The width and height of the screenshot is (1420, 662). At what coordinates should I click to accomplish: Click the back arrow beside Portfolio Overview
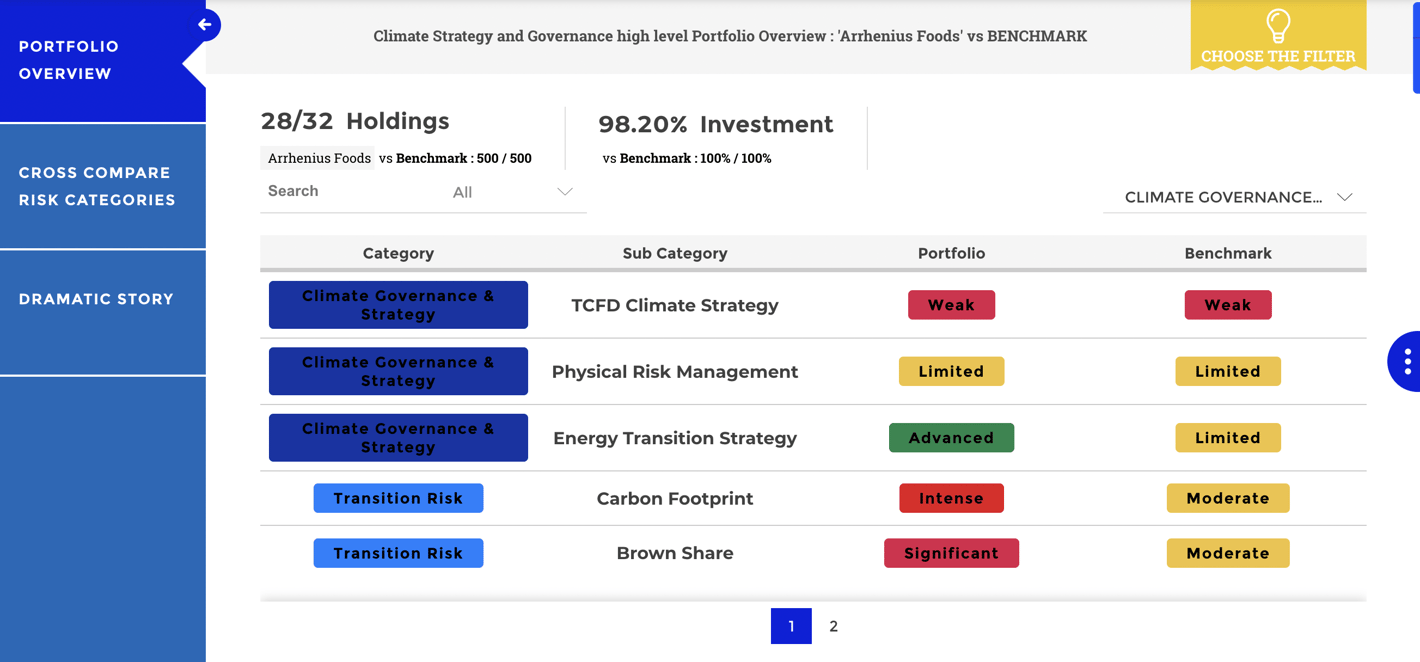tap(203, 24)
